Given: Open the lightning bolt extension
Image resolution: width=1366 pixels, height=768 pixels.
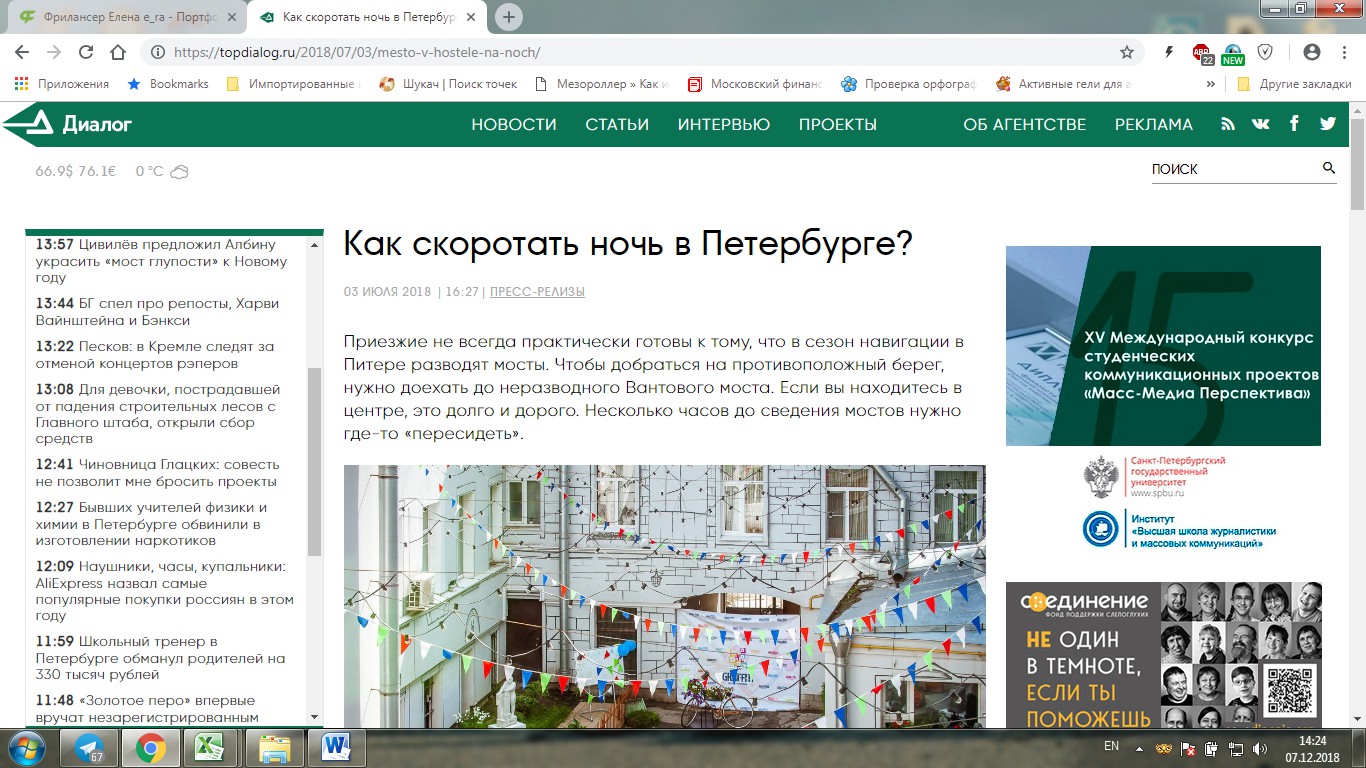Looking at the screenshot, I should click(x=1170, y=52).
